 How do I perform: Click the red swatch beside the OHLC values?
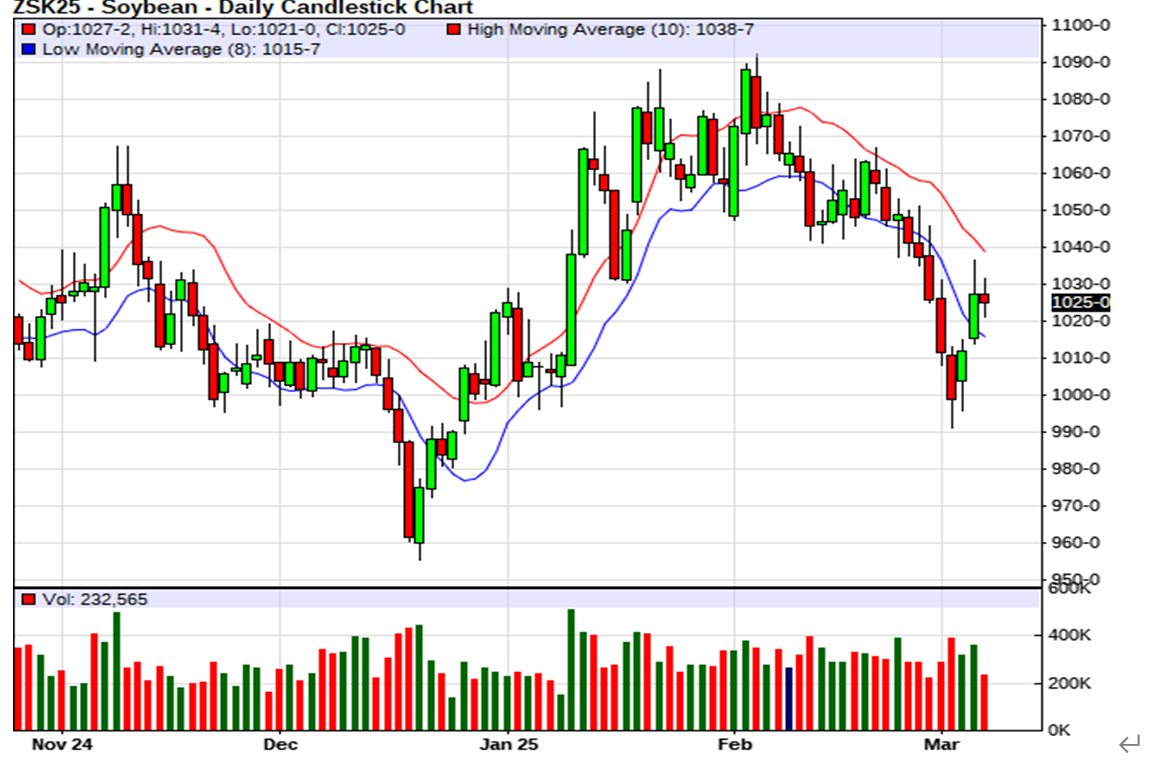[x=29, y=30]
